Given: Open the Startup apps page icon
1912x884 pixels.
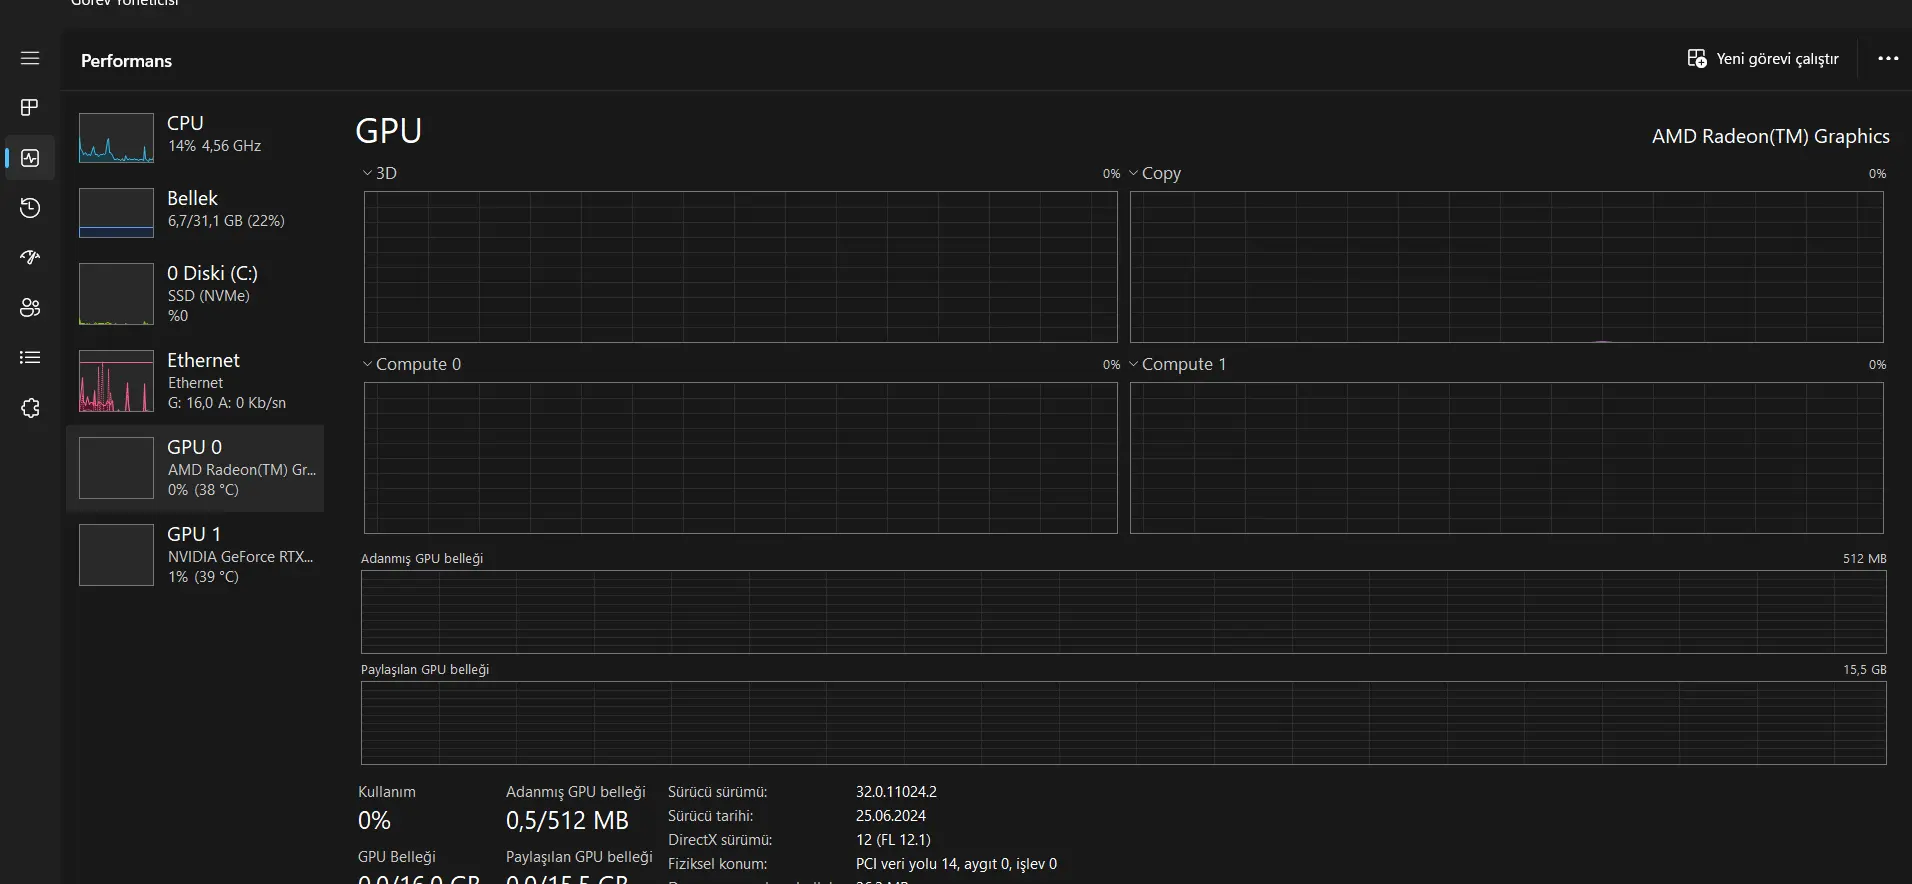Looking at the screenshot, I should click(30, 257).
